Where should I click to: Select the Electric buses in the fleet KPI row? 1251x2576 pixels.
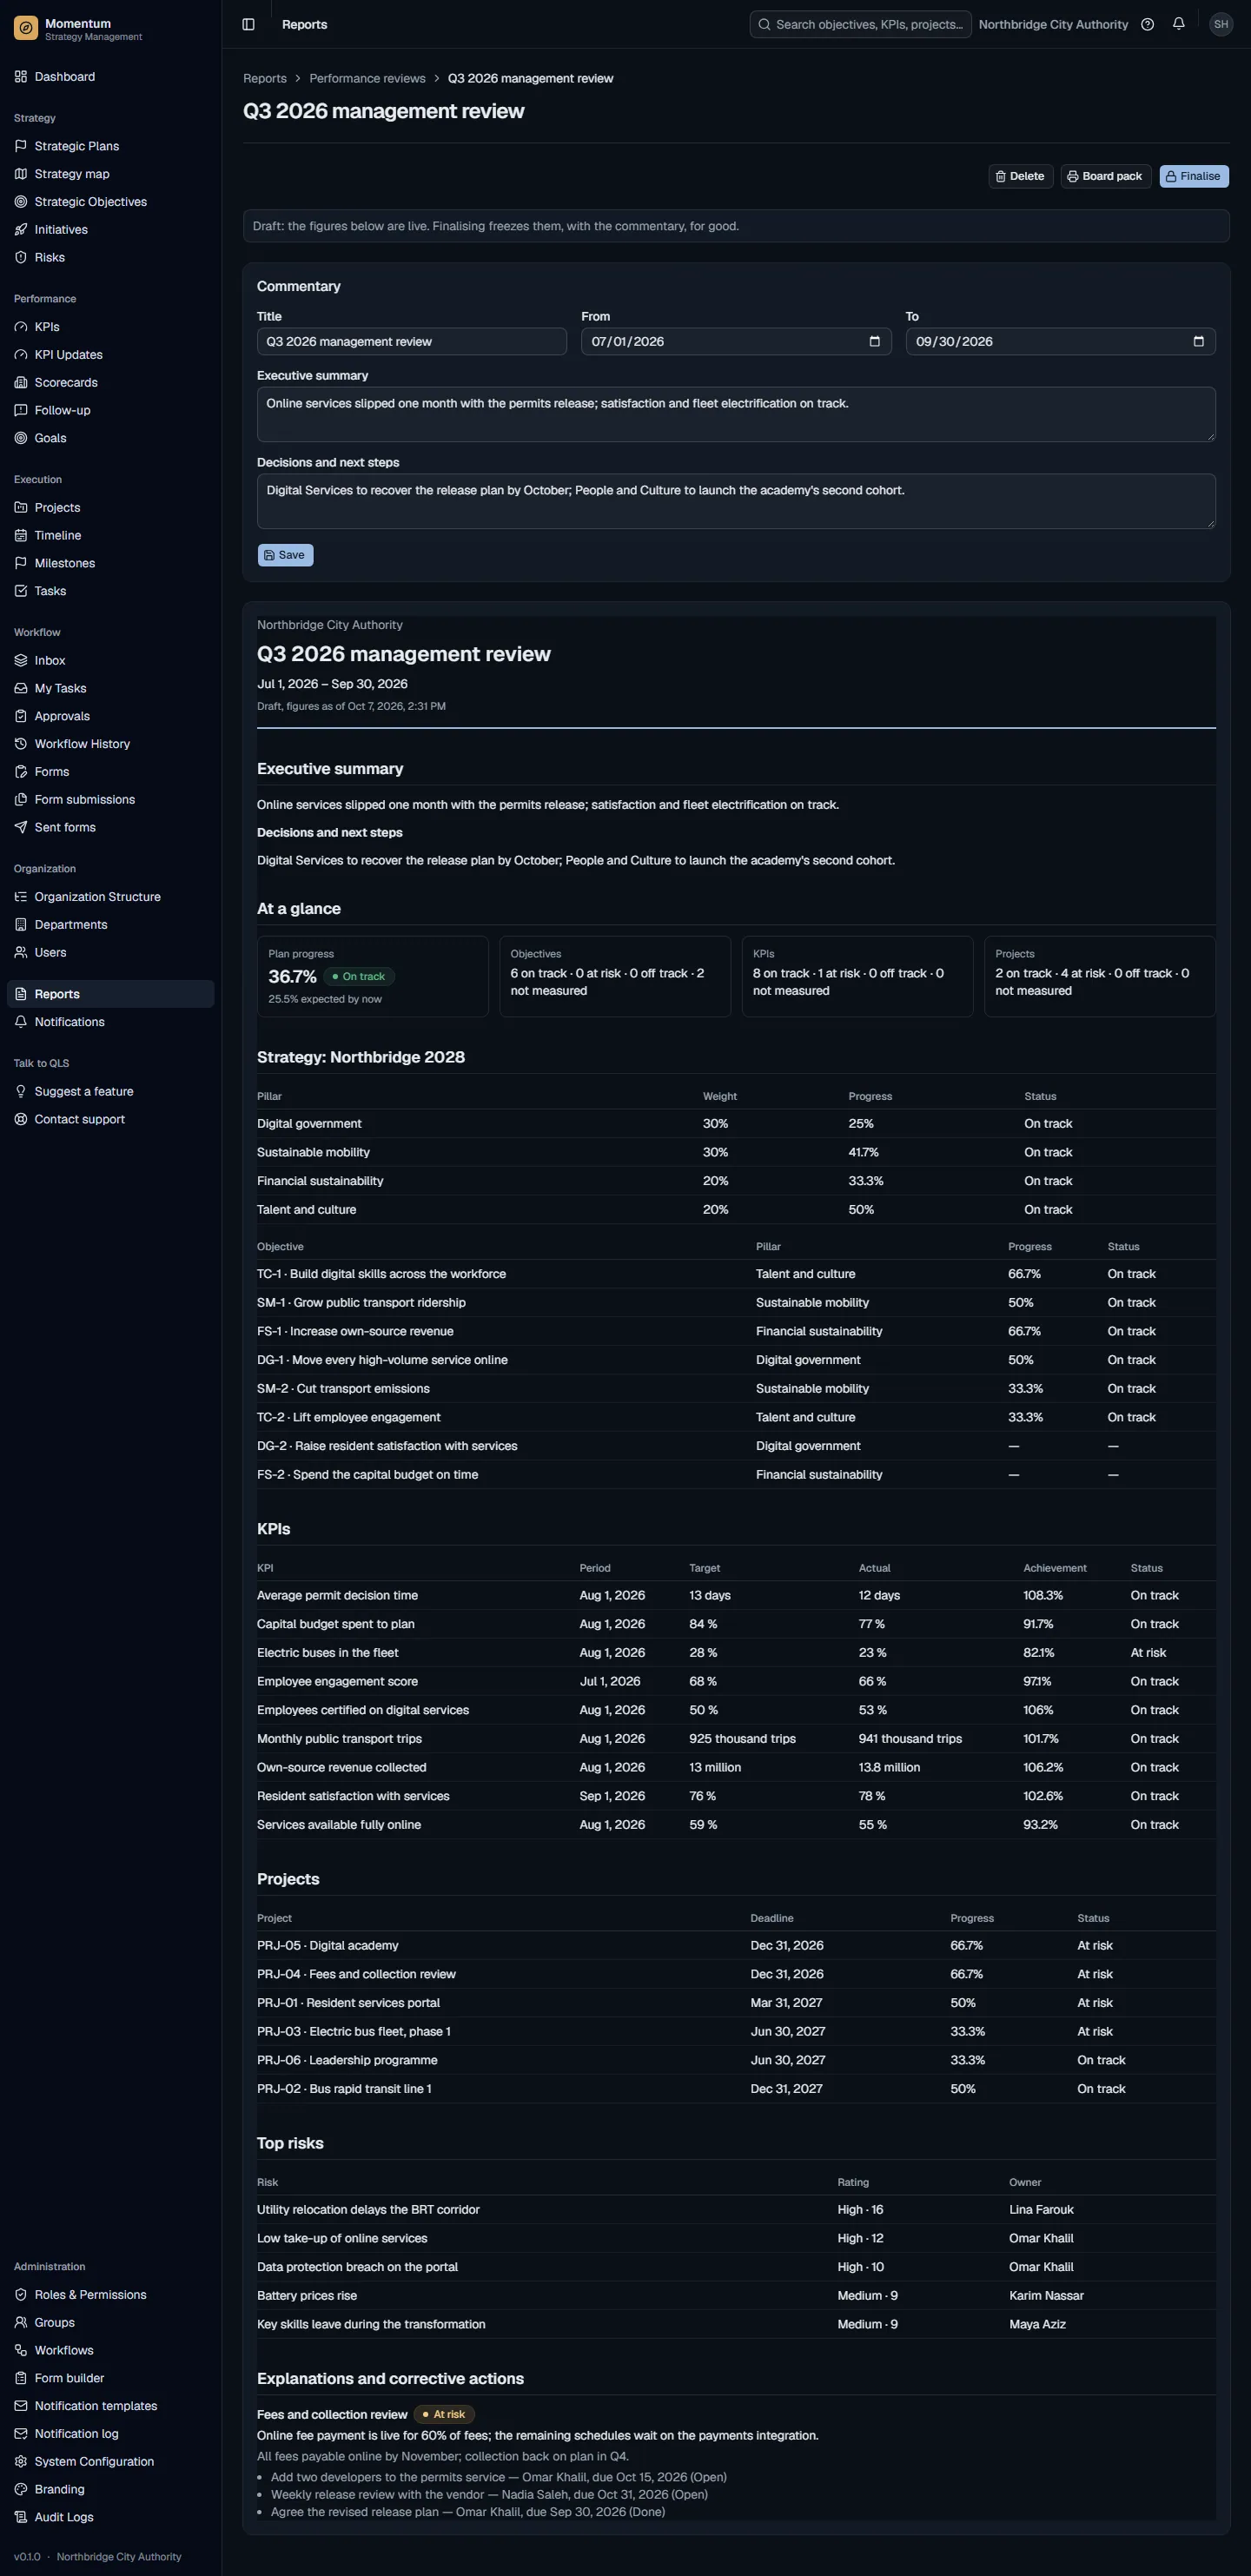pos(736,1653)
